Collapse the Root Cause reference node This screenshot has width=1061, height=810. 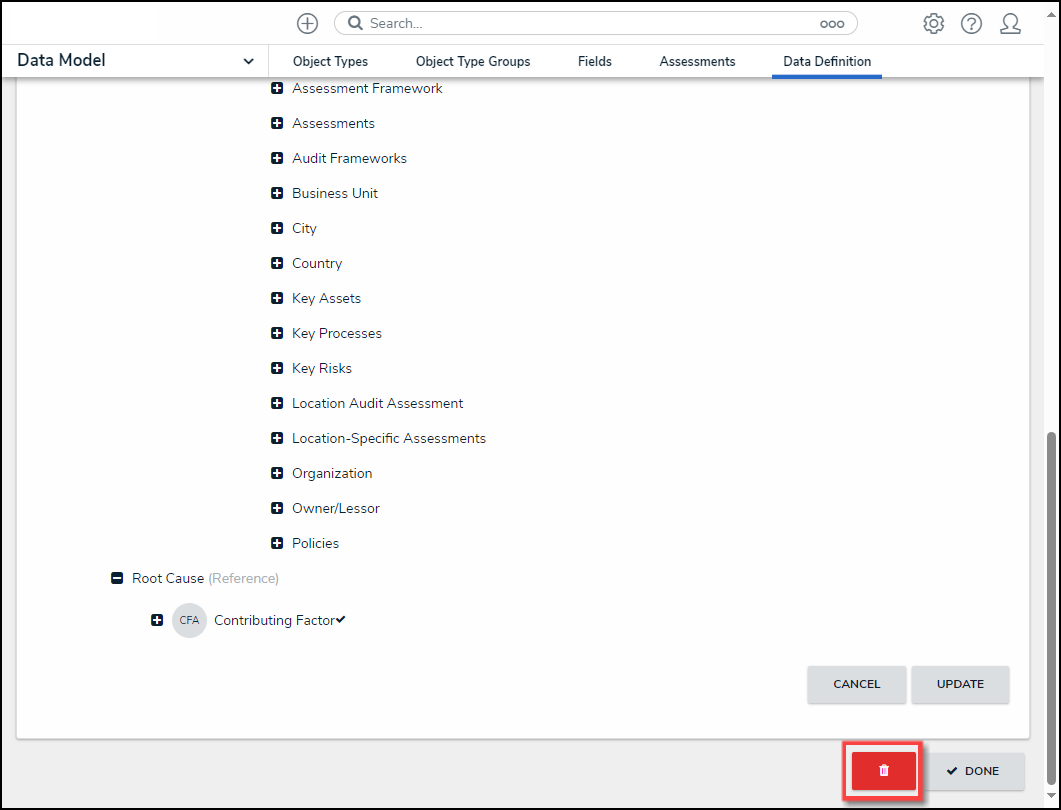117,579
